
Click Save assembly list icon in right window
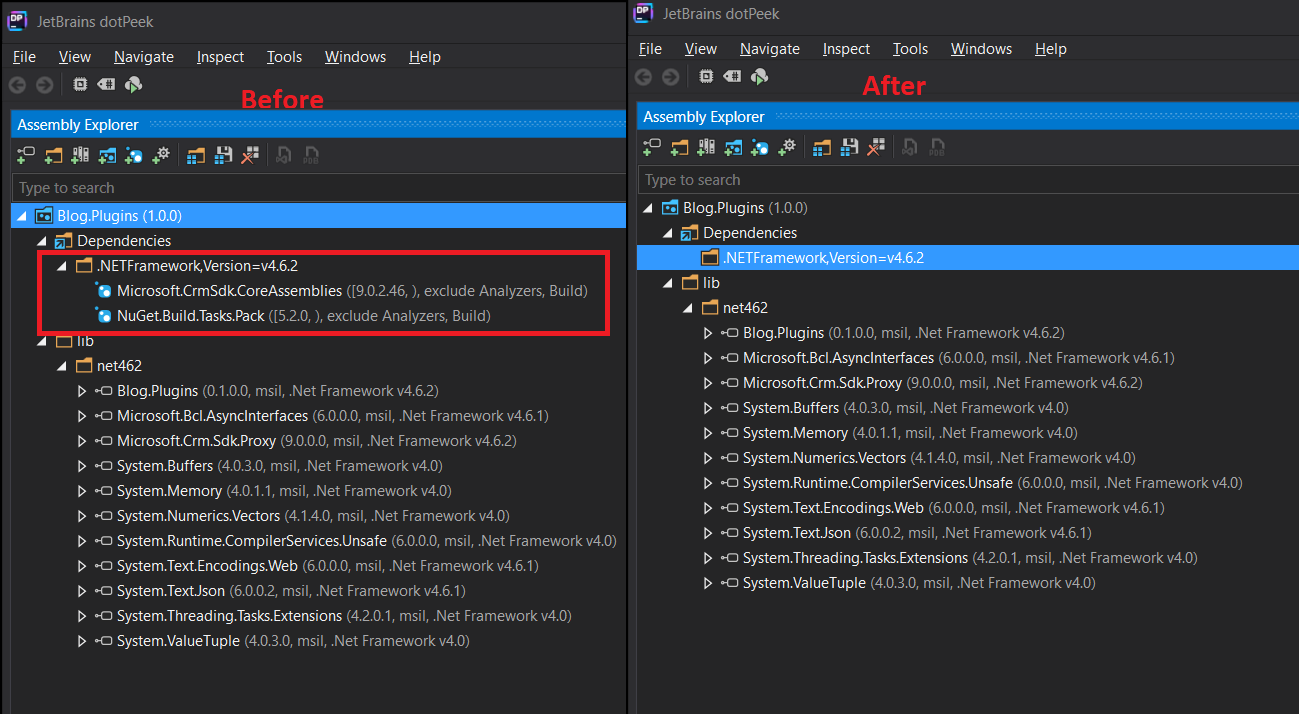click(849, 147)
